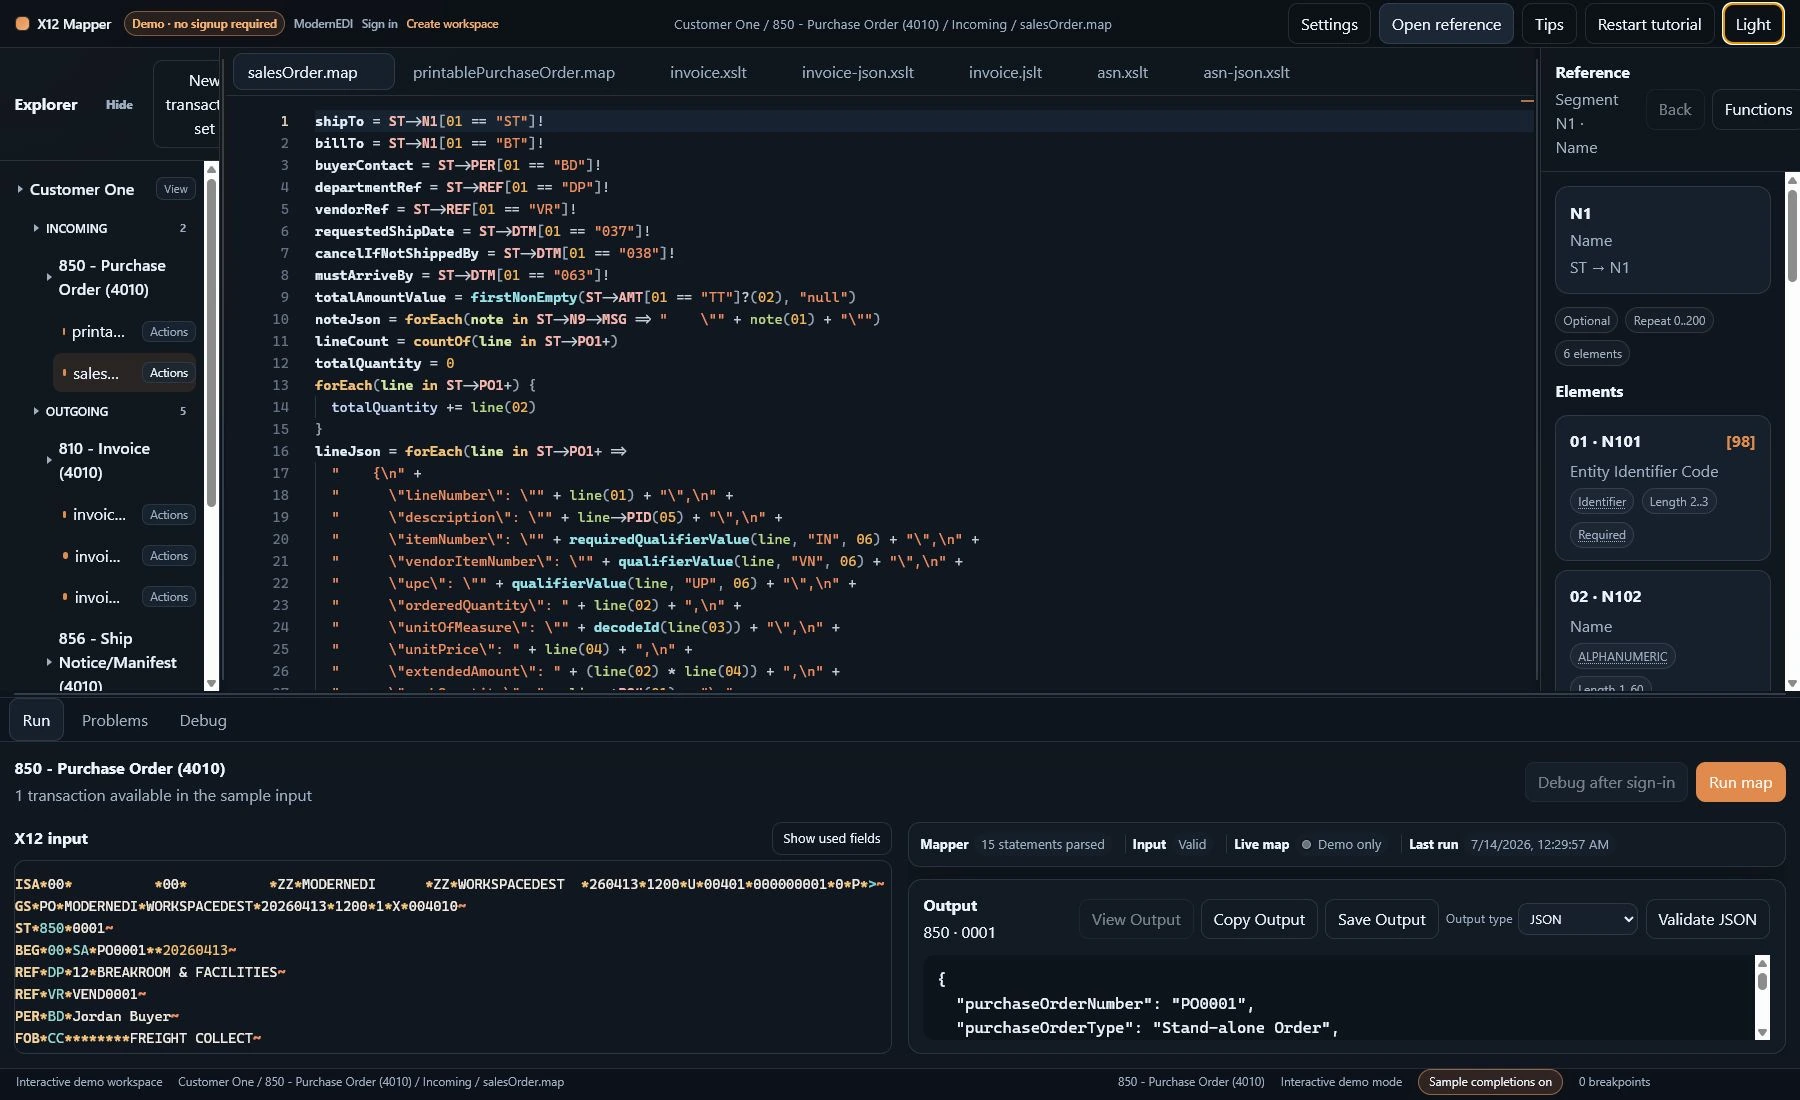Click the reference Back button

point(1675,110)
